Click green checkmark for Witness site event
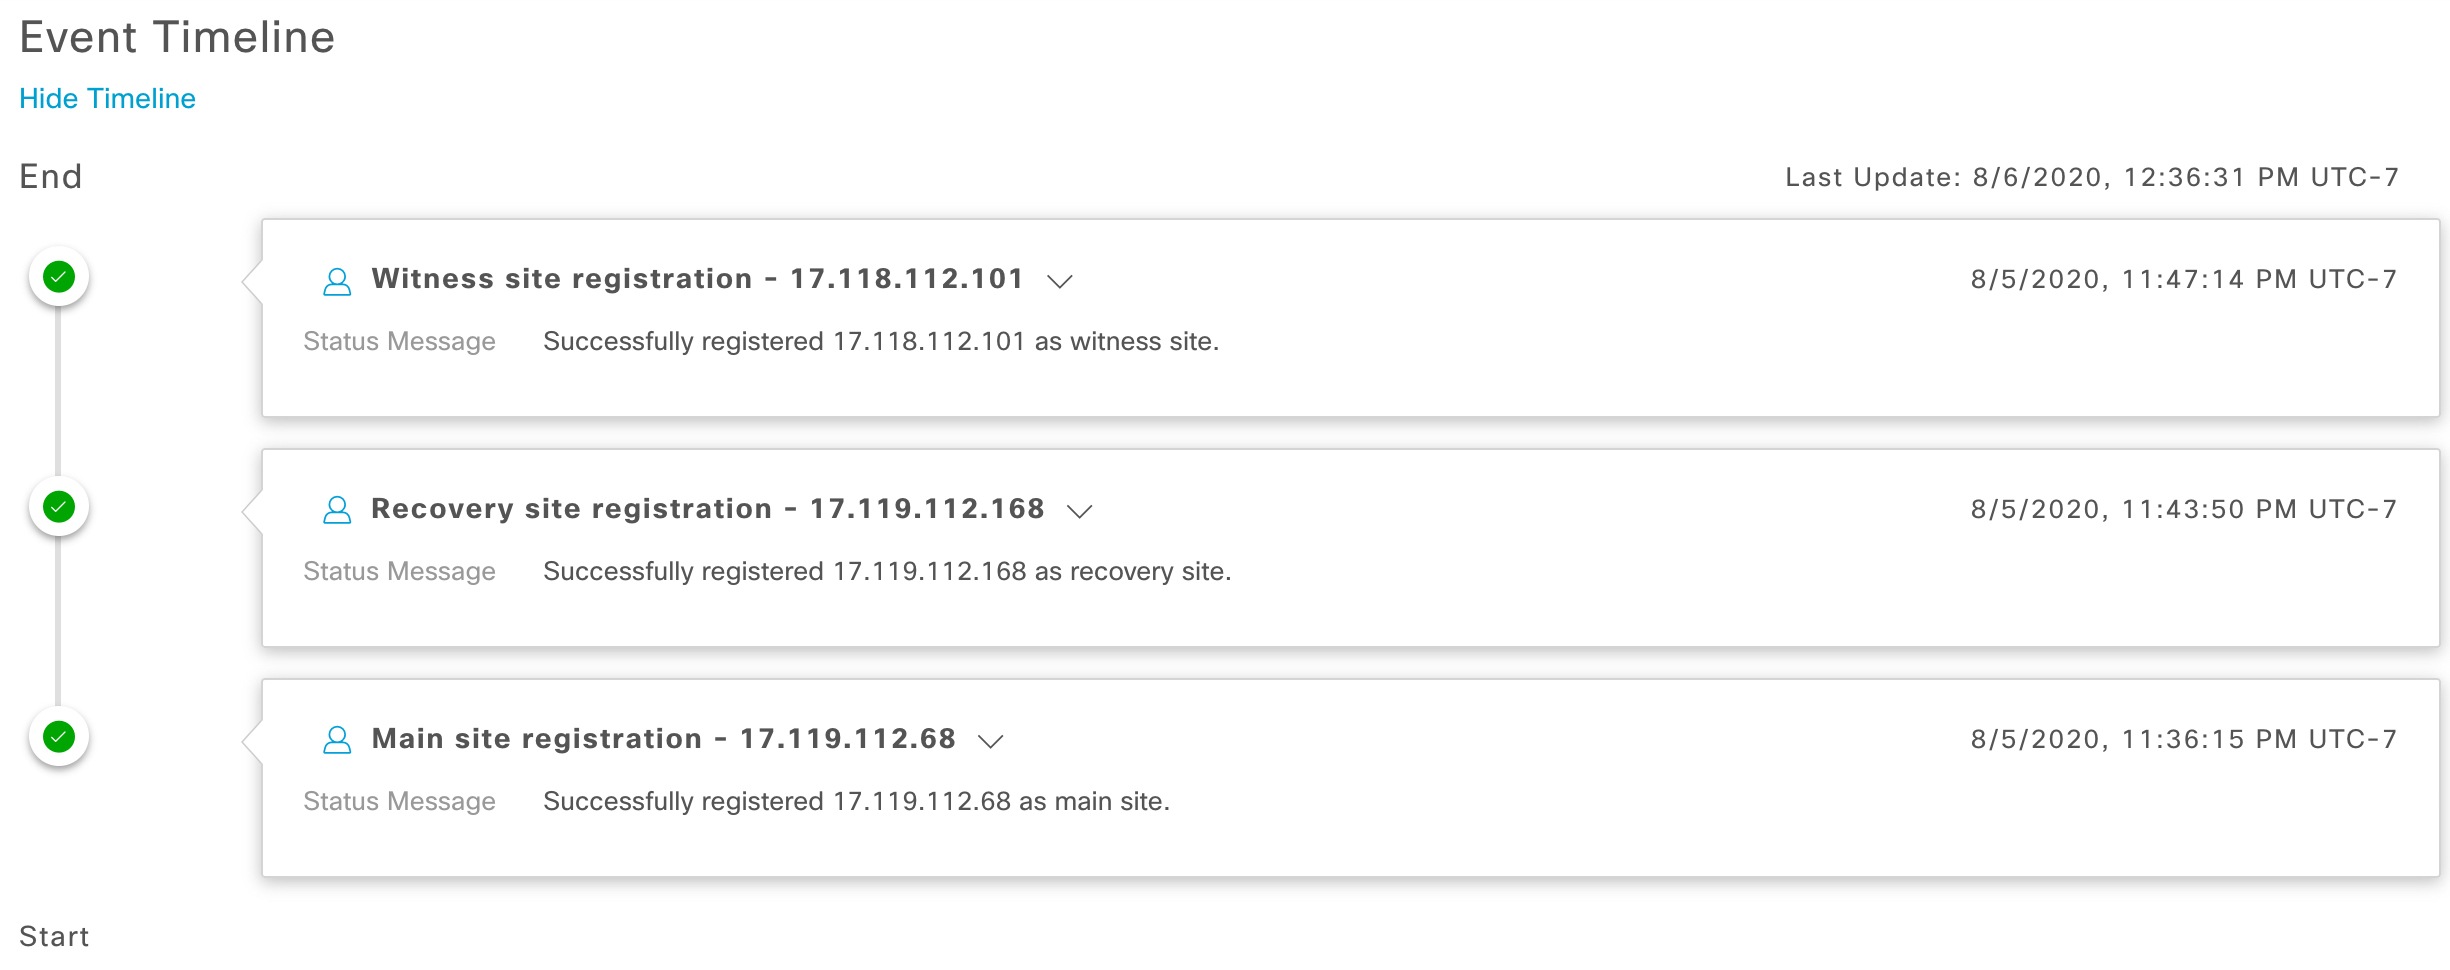Viewport: 2450px width, 970px height. 59,277
